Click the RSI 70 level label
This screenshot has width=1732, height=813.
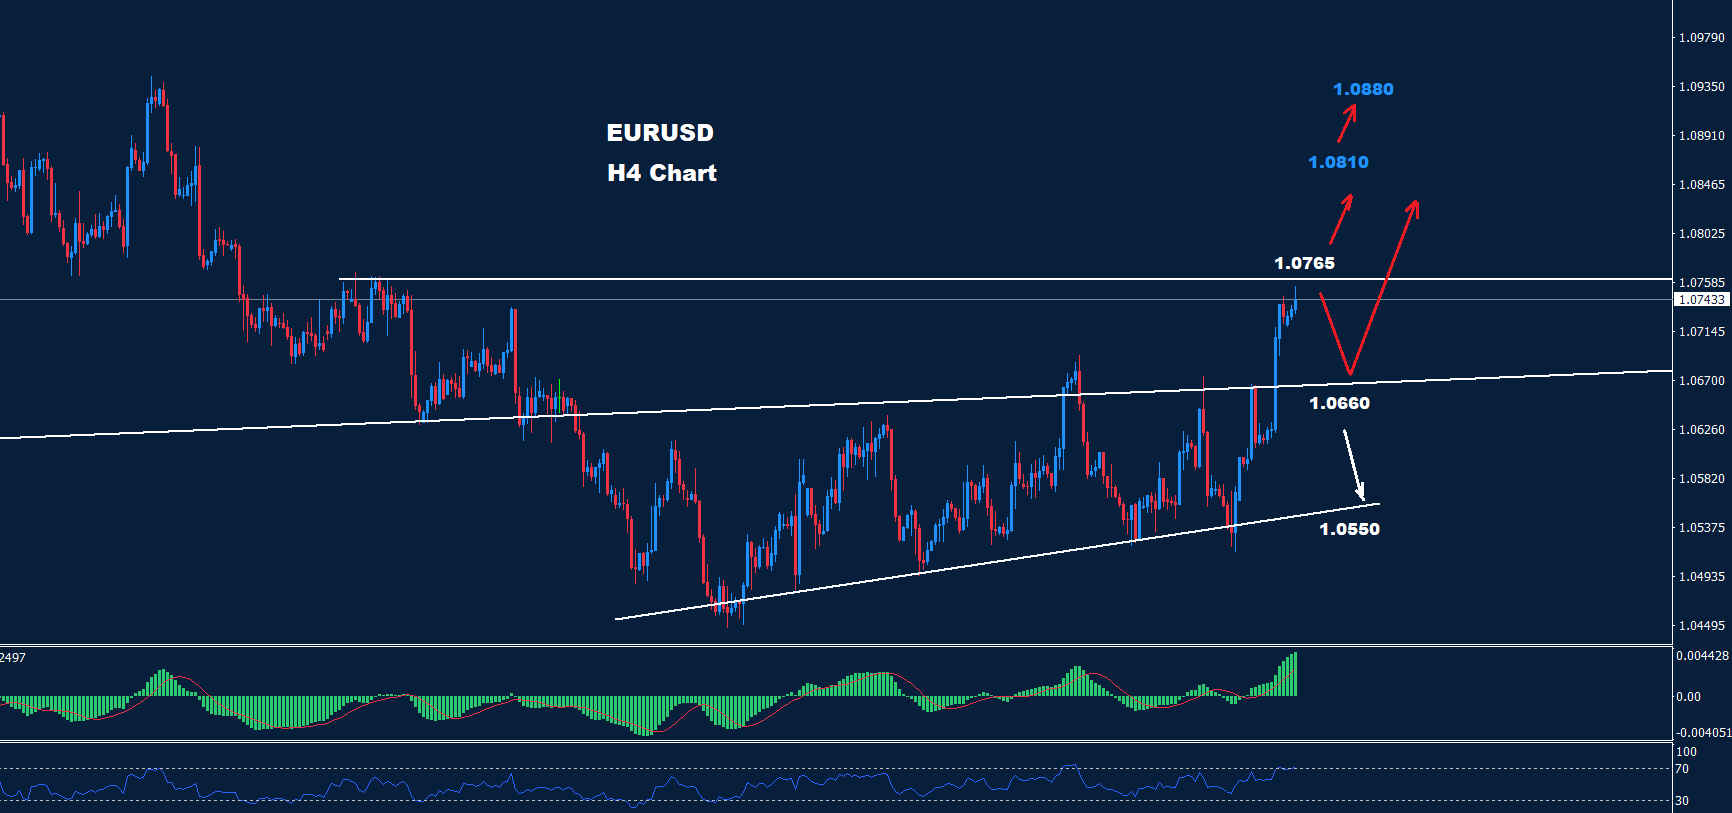[1682, 769]
